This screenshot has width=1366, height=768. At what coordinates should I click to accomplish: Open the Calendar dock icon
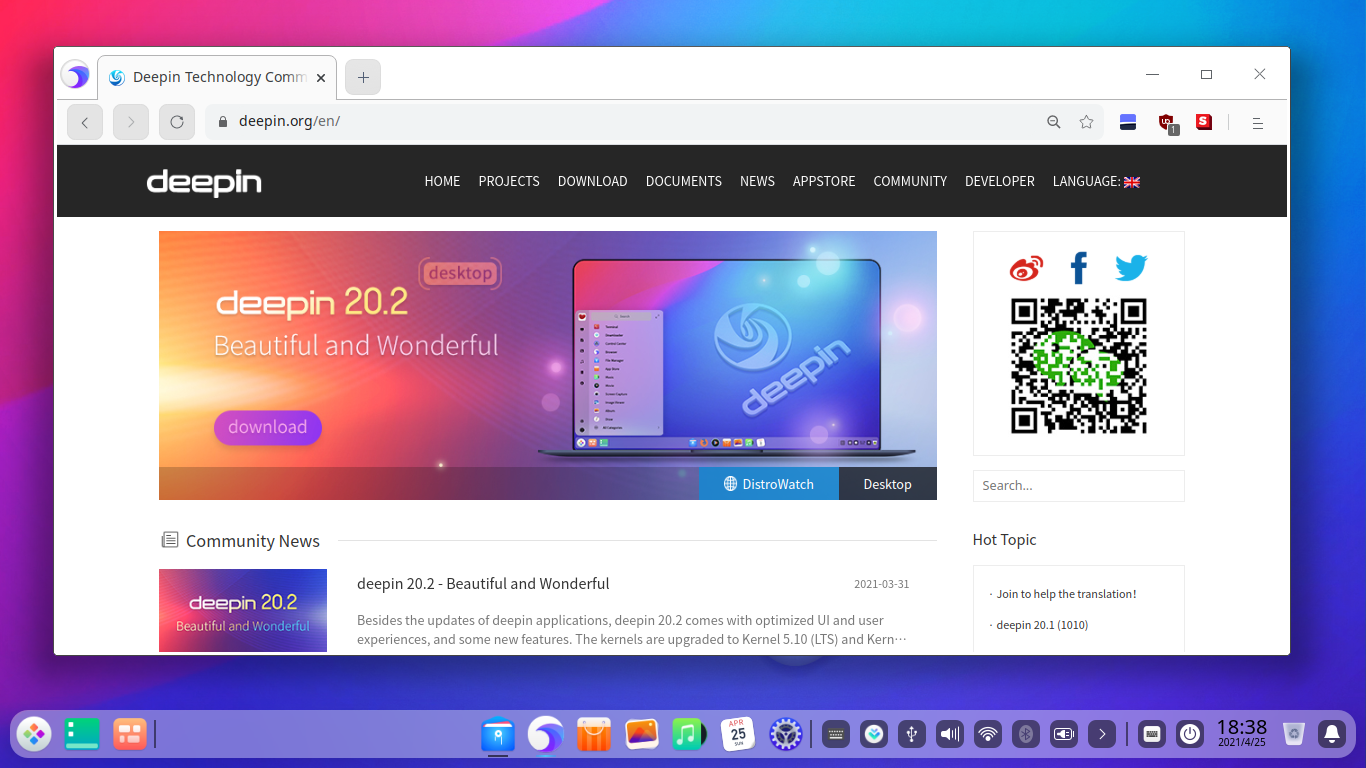(x=738, y=735)
